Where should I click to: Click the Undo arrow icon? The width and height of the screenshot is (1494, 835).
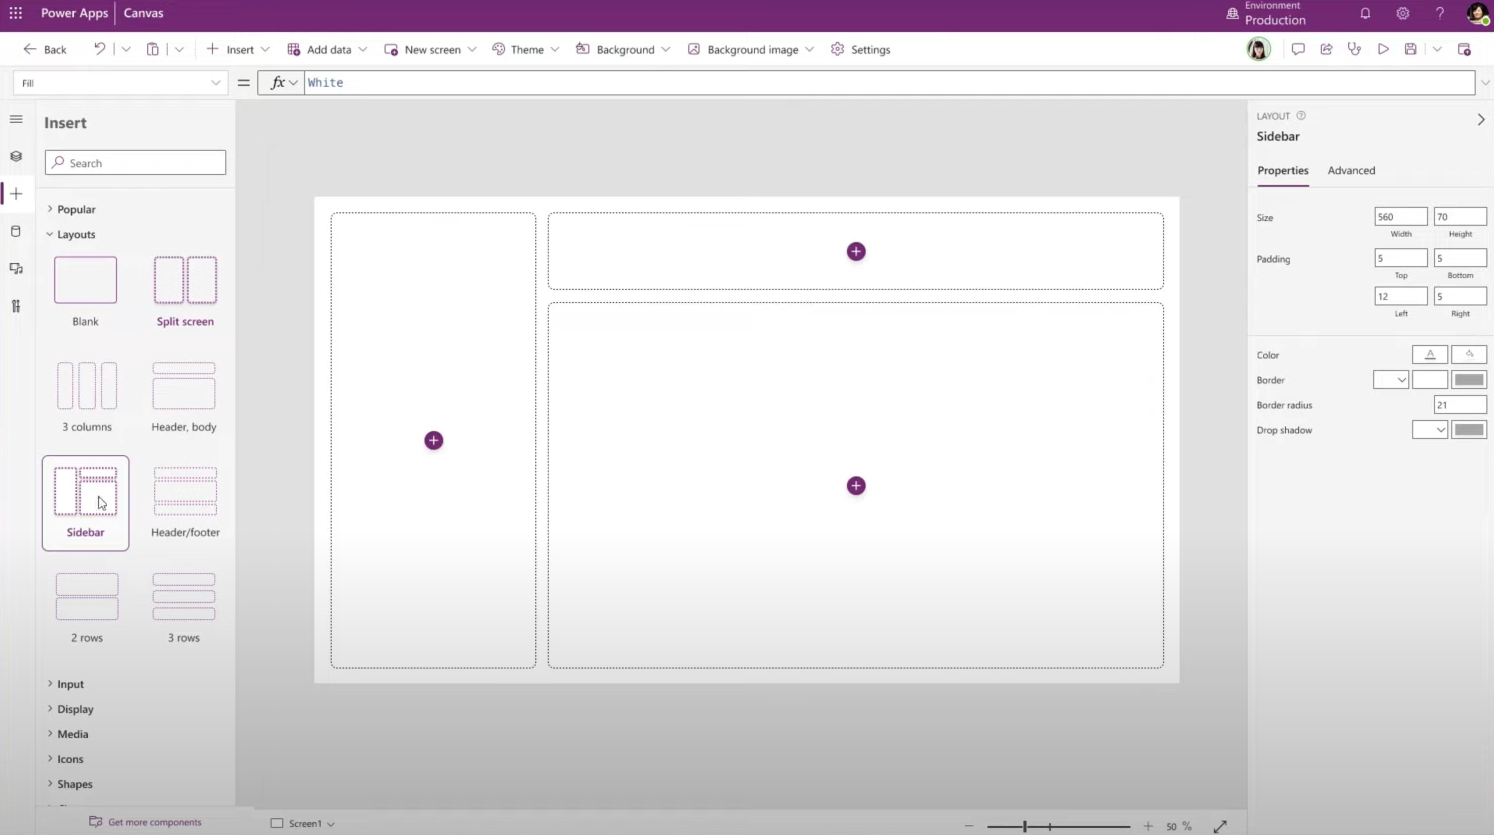coord(99,49)
